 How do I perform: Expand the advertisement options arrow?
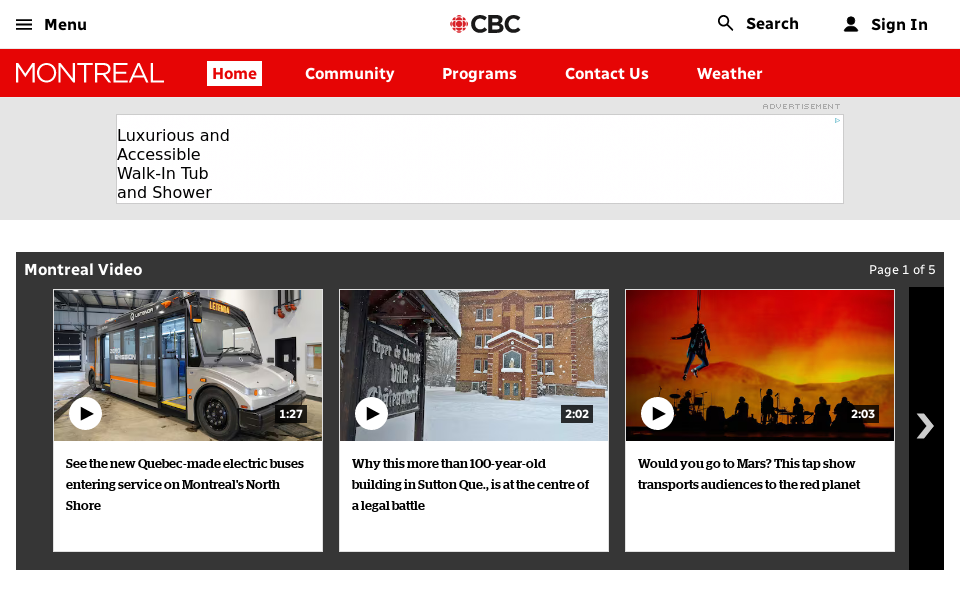[x=838, y=119]
